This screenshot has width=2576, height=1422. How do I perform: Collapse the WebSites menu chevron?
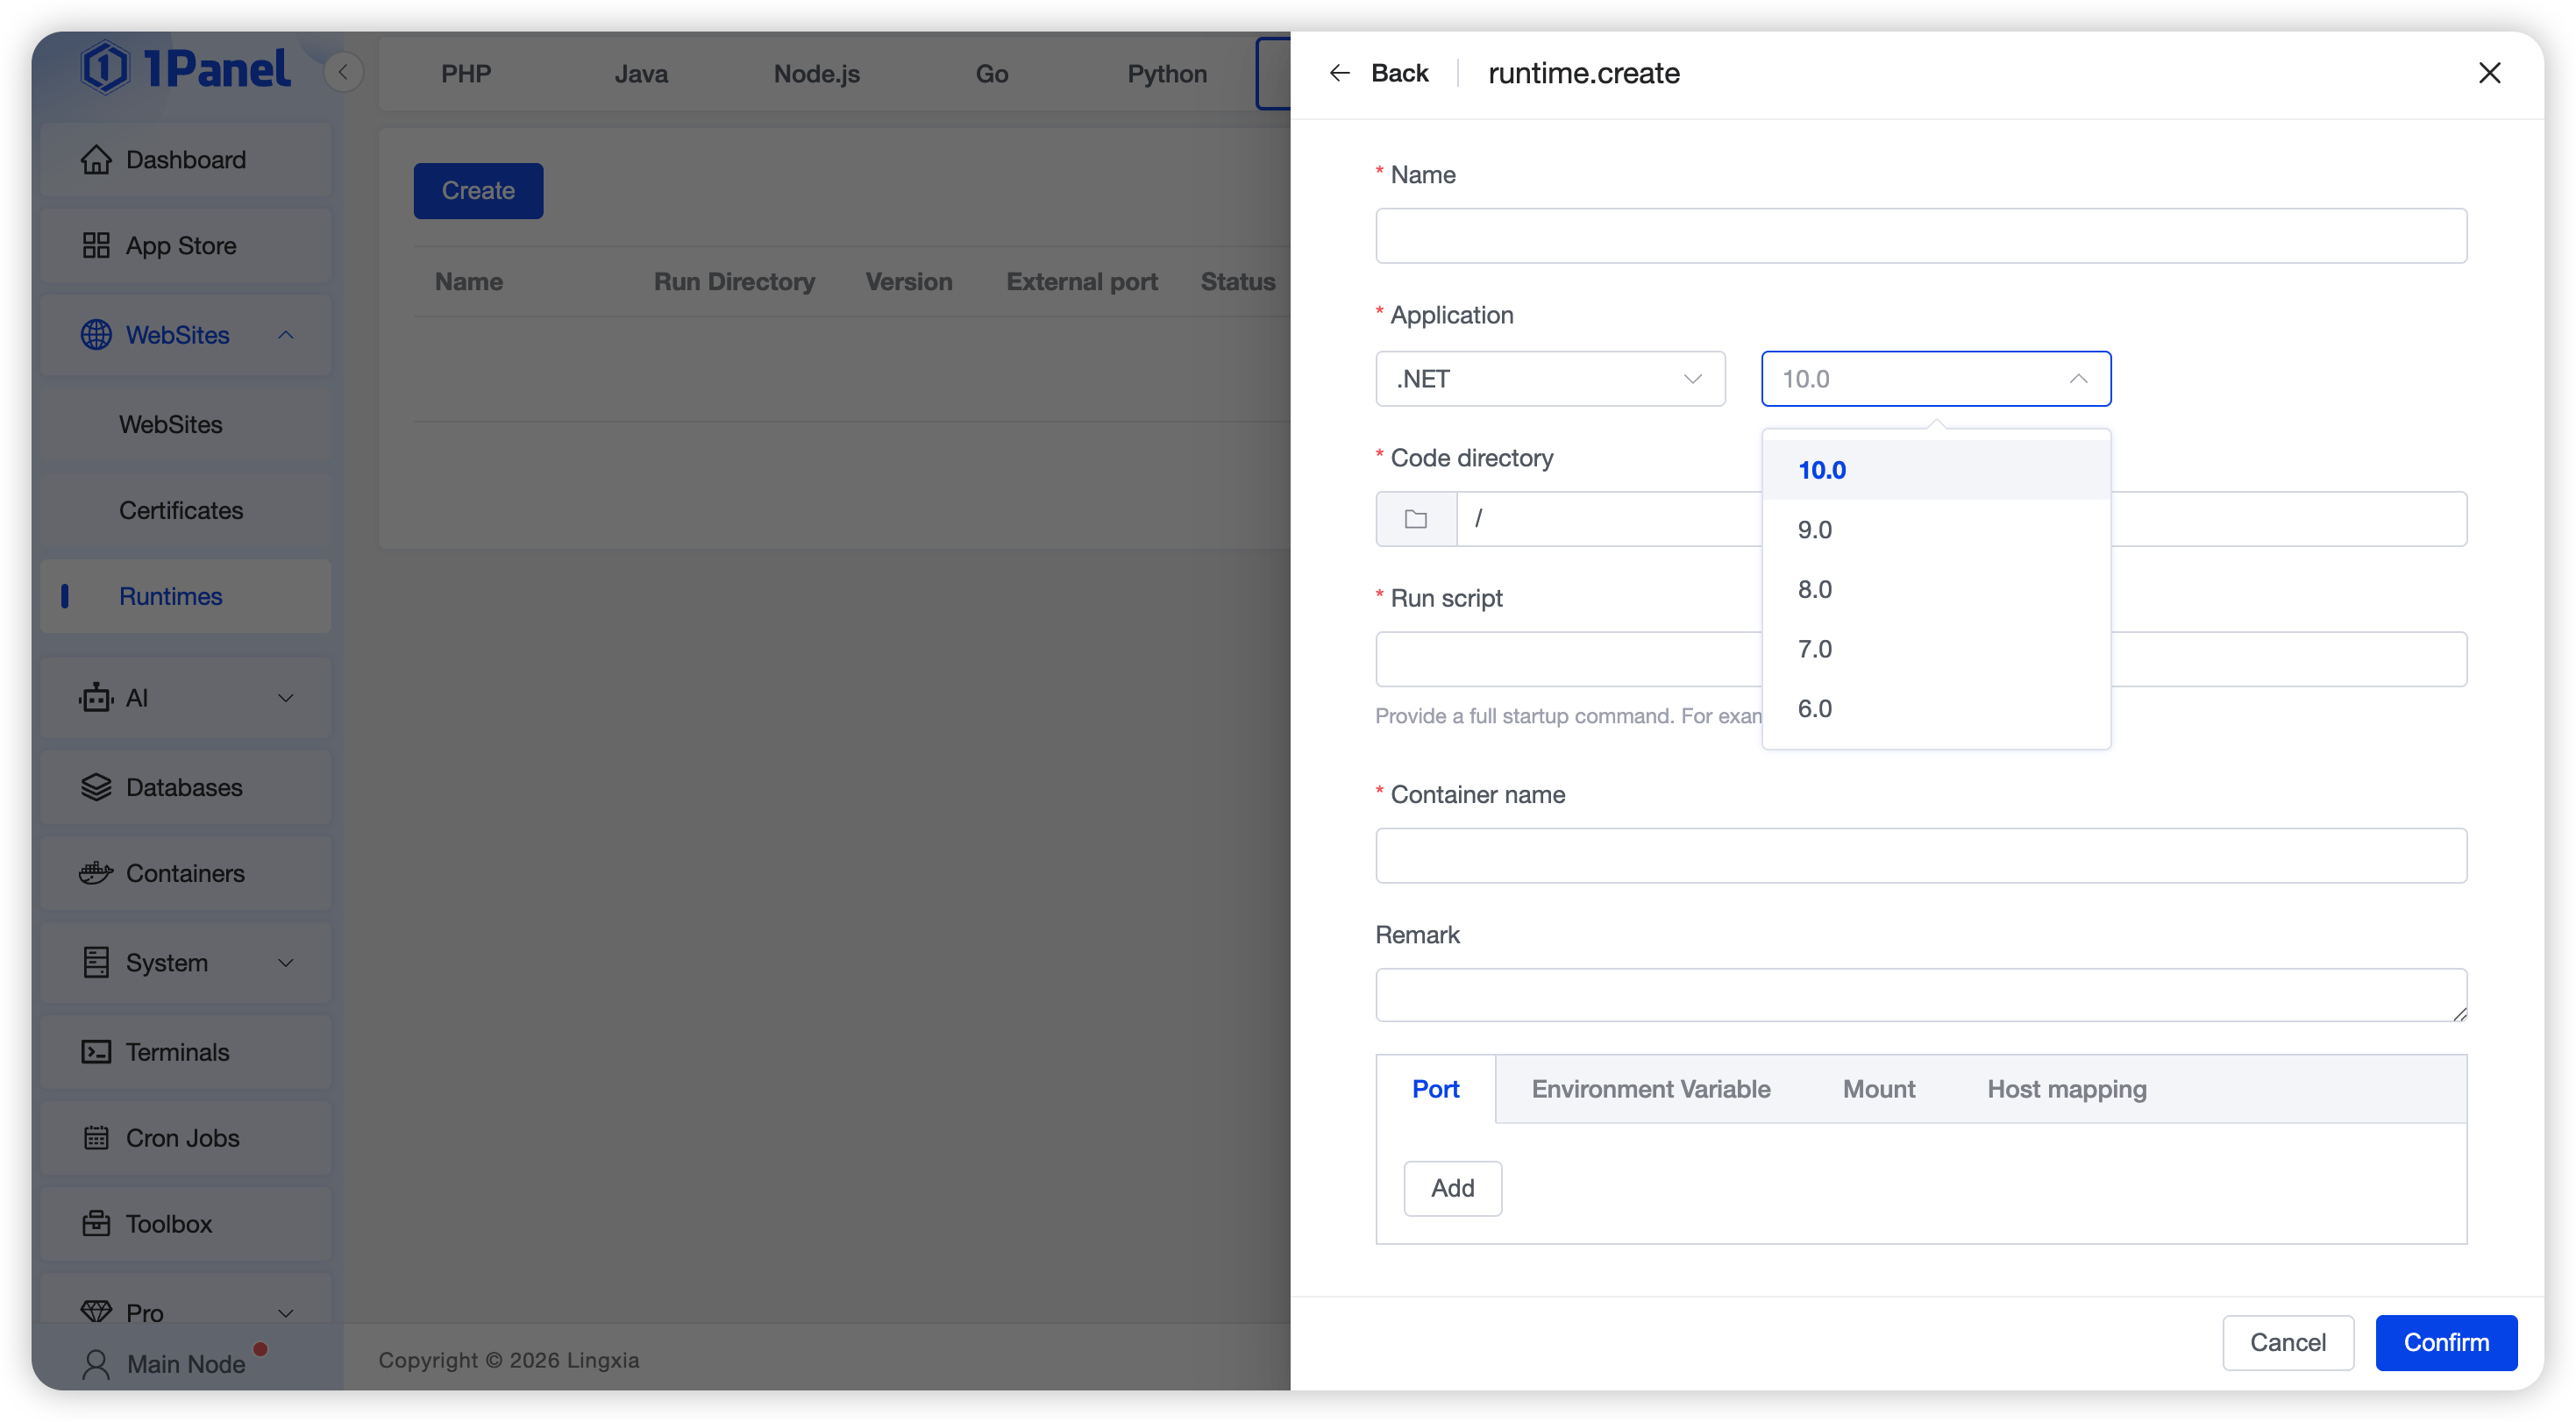[286, 335]
